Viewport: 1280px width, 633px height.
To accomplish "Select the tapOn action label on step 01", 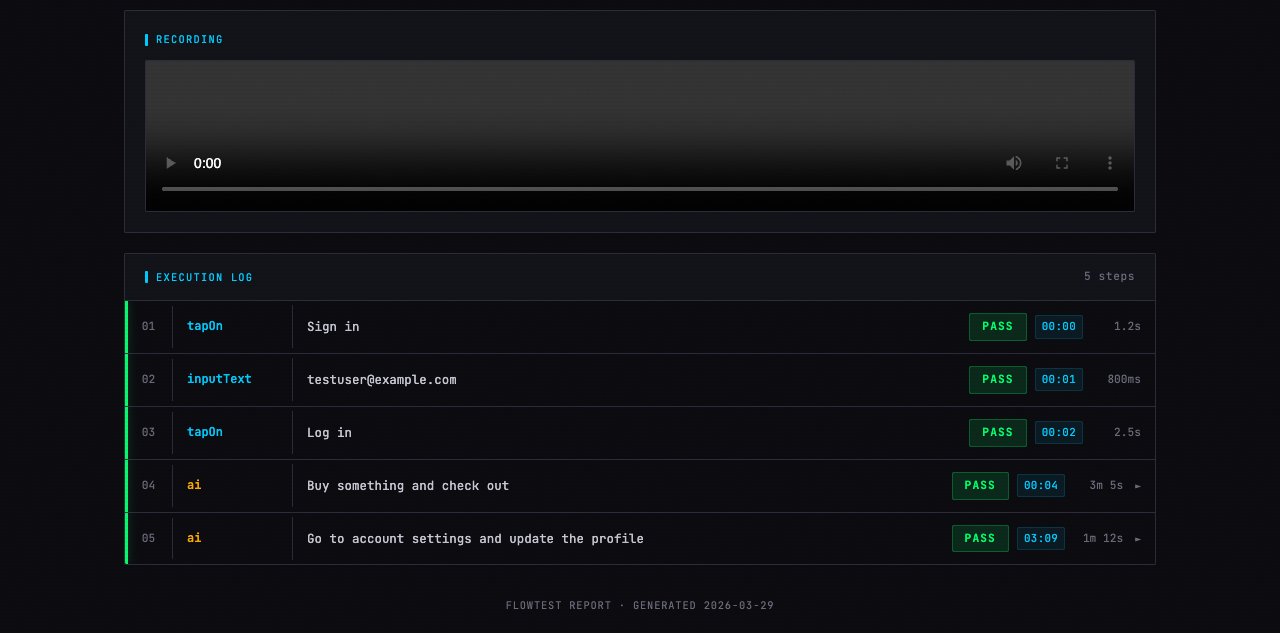I will [x=204, y=326].
